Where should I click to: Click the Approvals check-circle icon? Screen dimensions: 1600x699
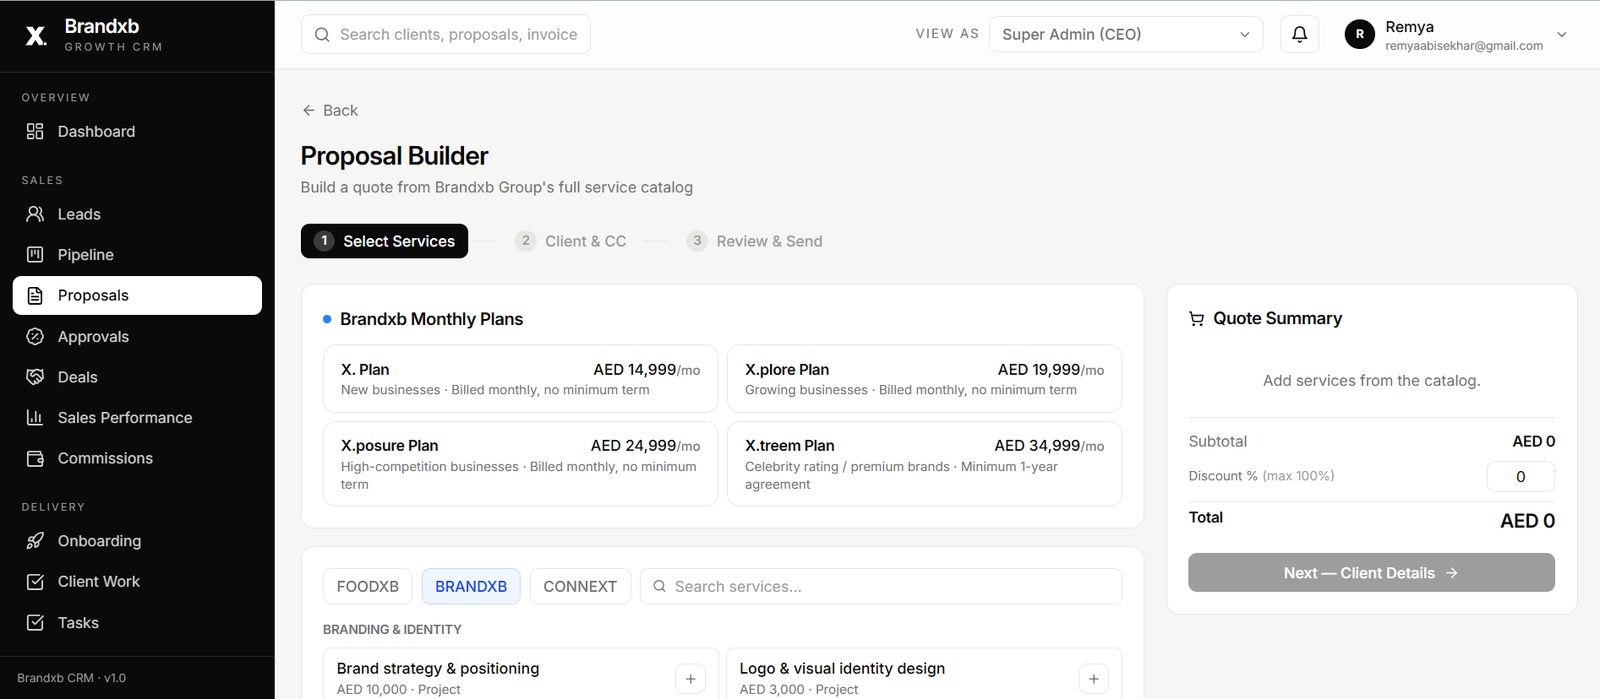35,337
